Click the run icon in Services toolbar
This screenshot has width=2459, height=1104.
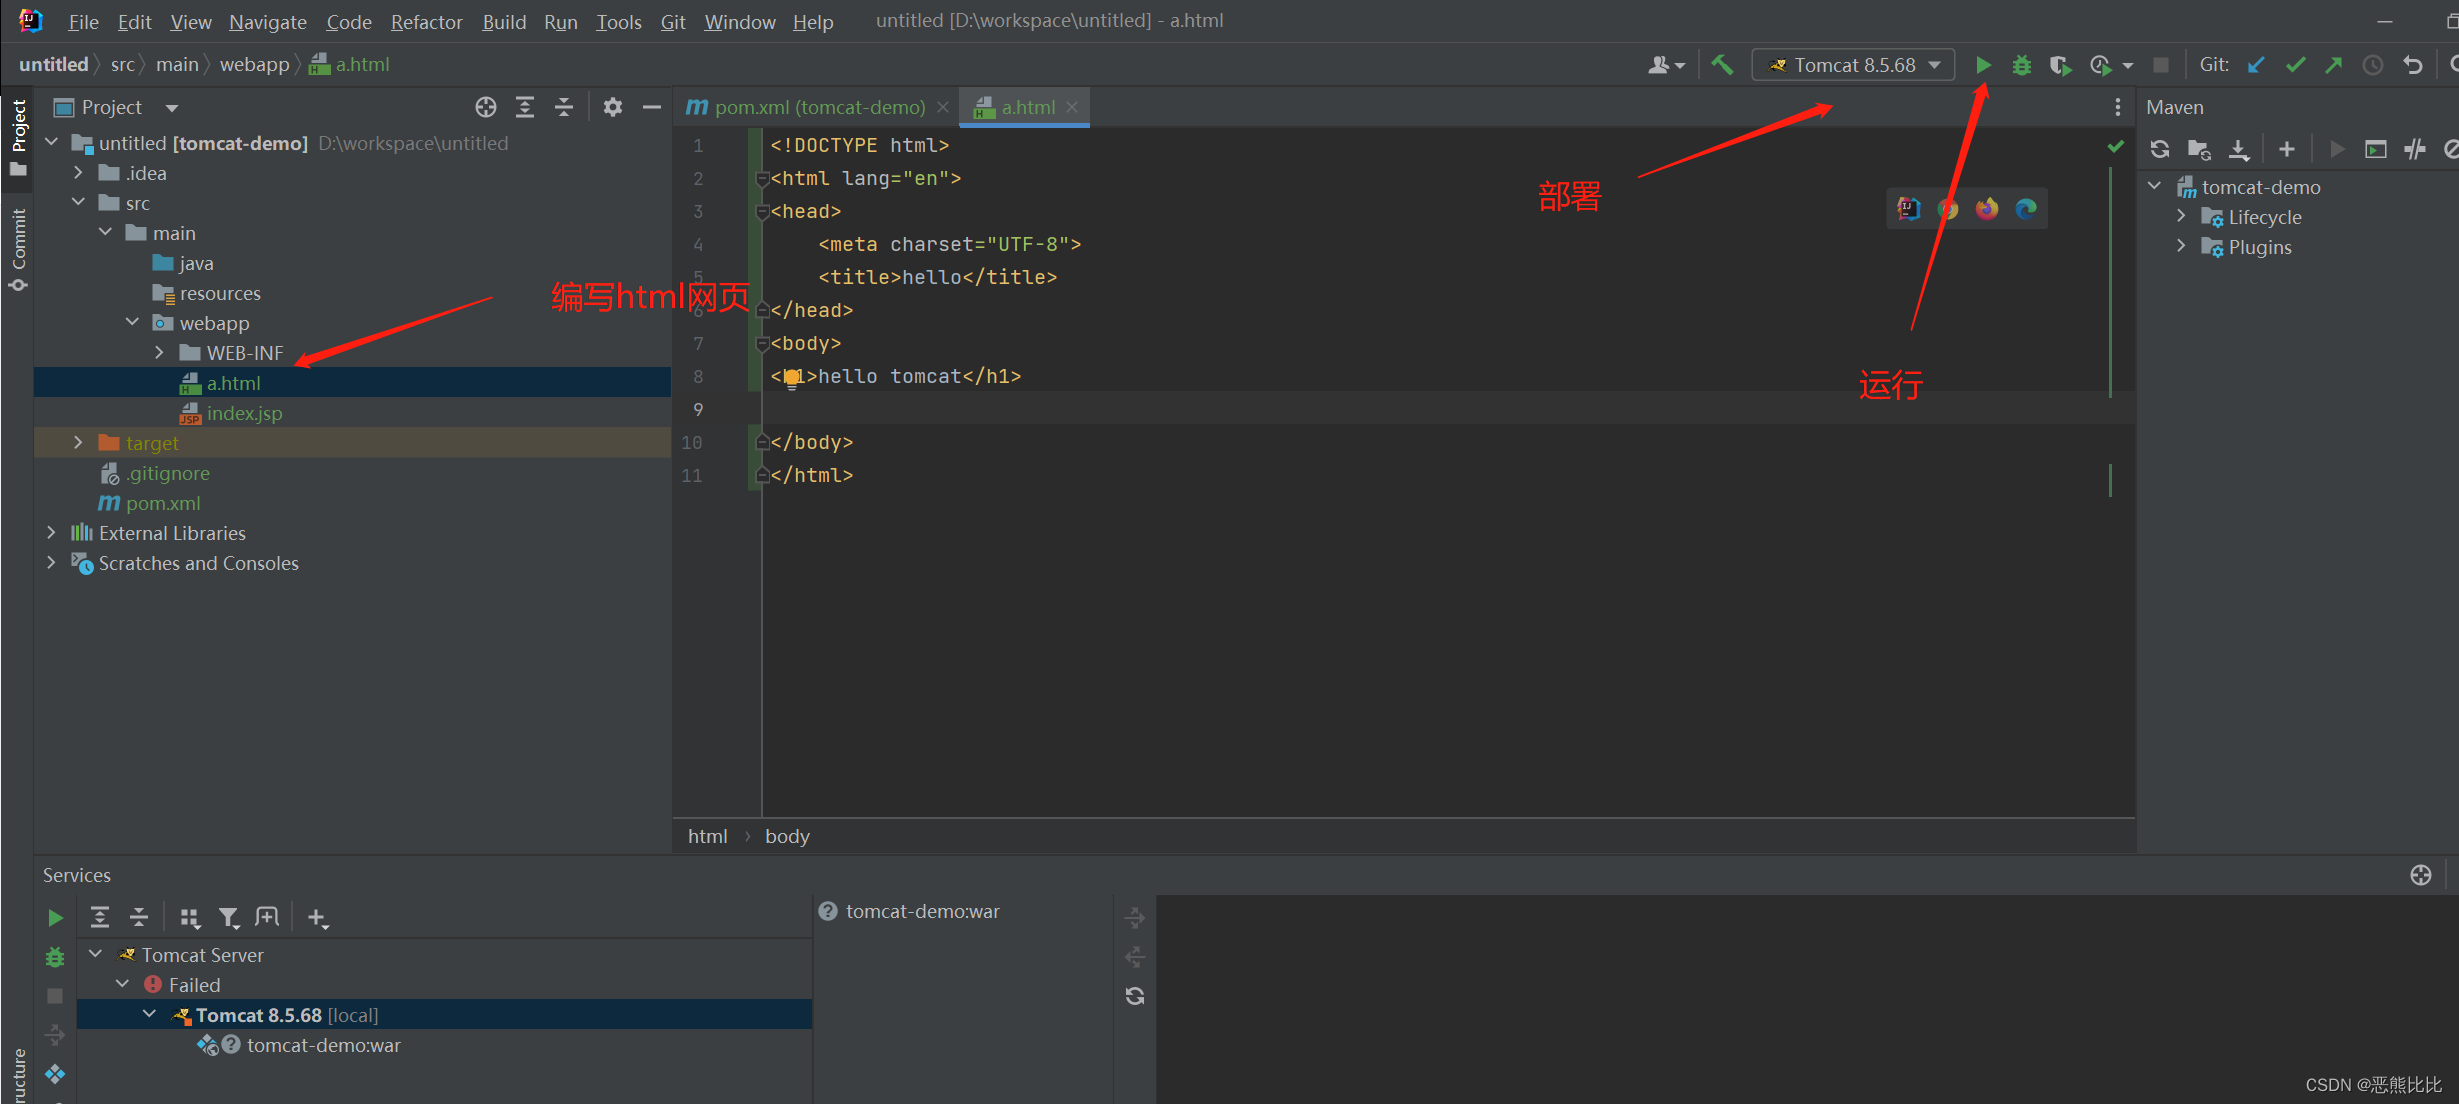click(56, 918)
